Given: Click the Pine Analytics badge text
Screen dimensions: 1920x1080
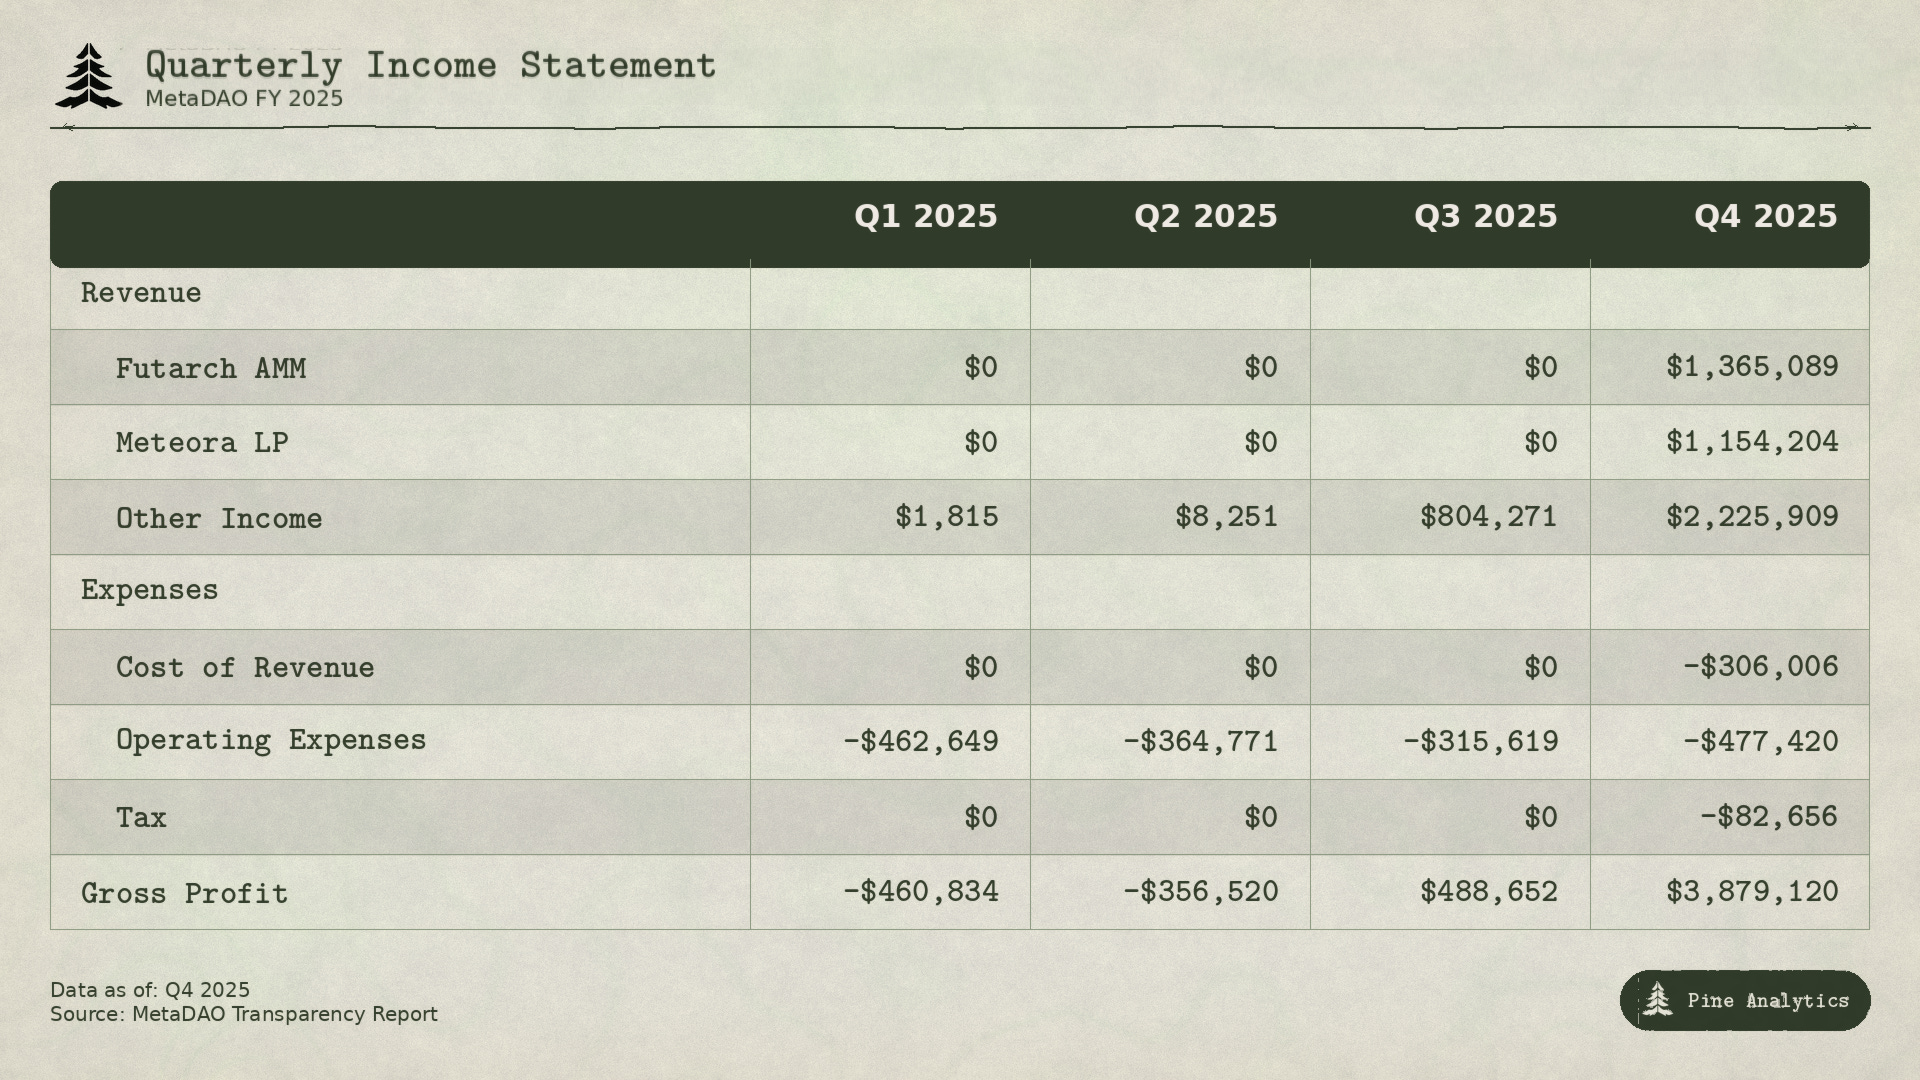Looking at the screenshot, I should coord(1767,1000).
